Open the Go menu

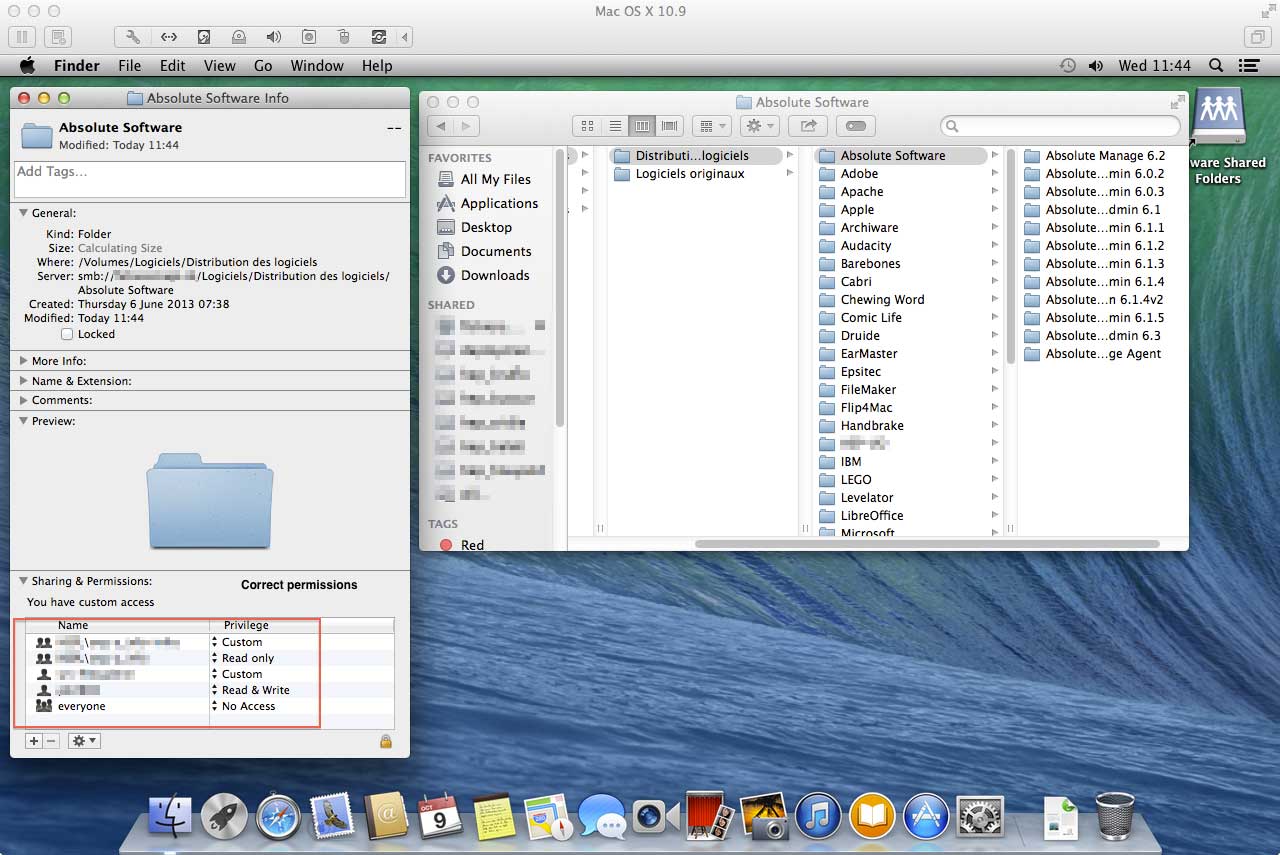pyautogui.click(x=263, y=66)
